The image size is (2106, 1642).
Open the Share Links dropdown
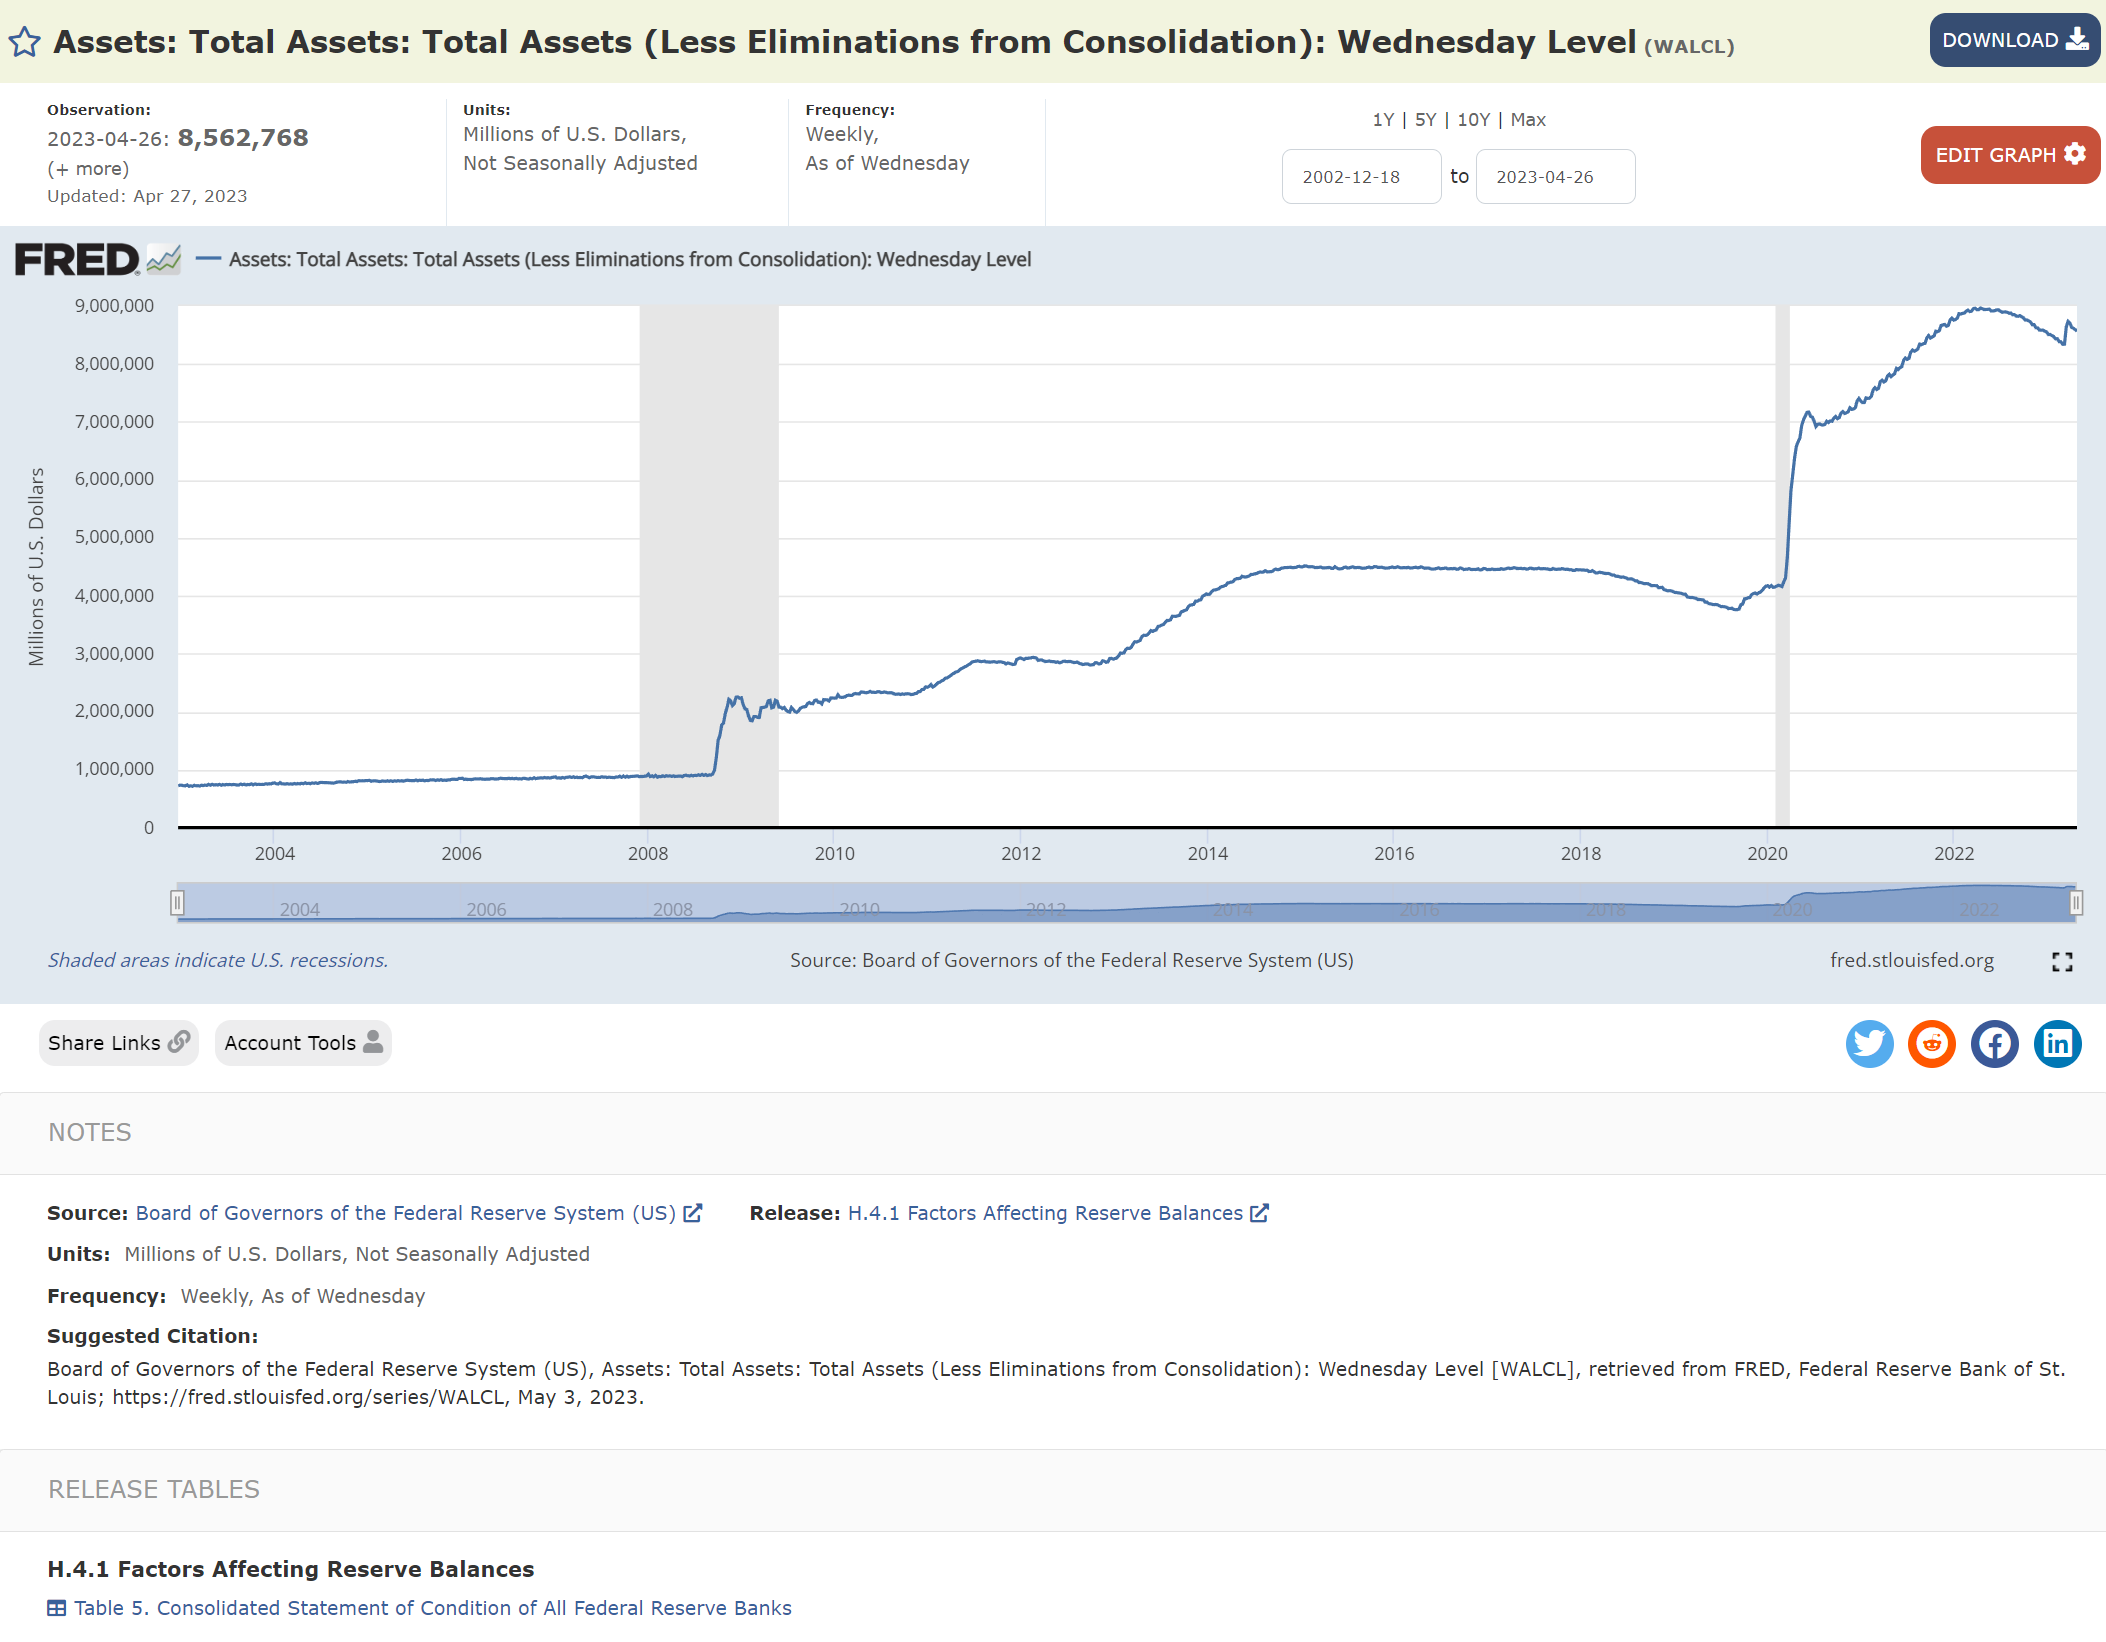tap(118, 1043)
